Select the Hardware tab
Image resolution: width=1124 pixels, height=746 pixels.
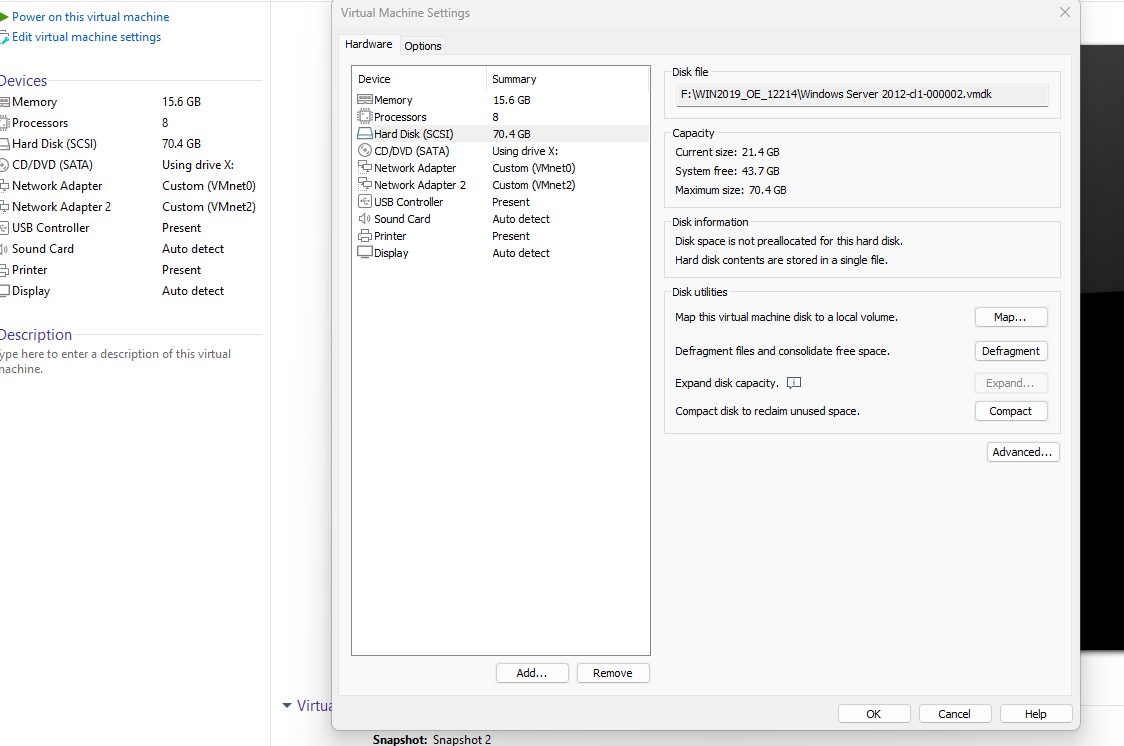click(368, 45)
